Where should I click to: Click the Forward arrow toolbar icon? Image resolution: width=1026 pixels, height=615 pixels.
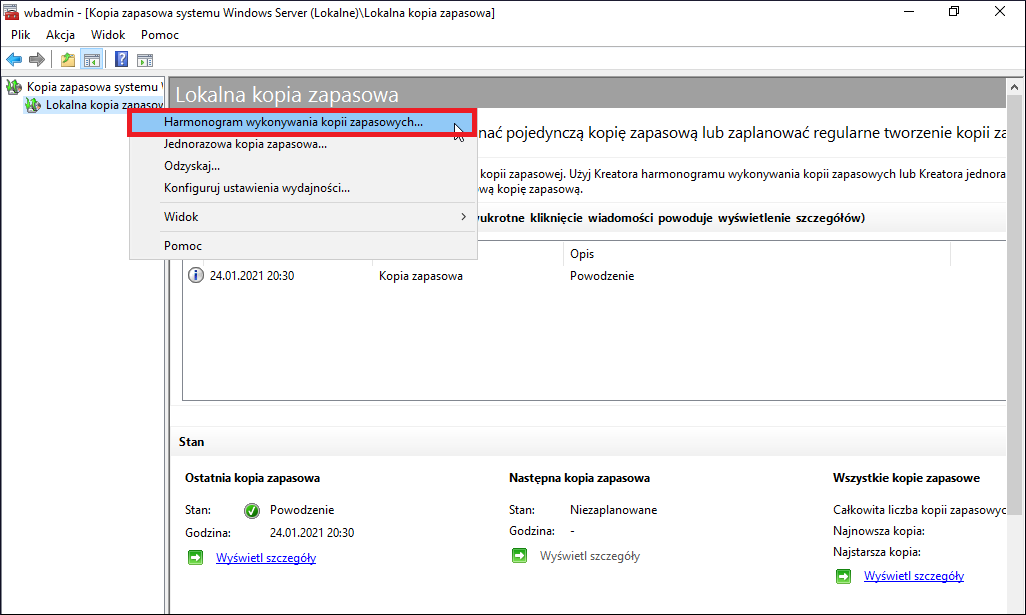coord(37,60)
